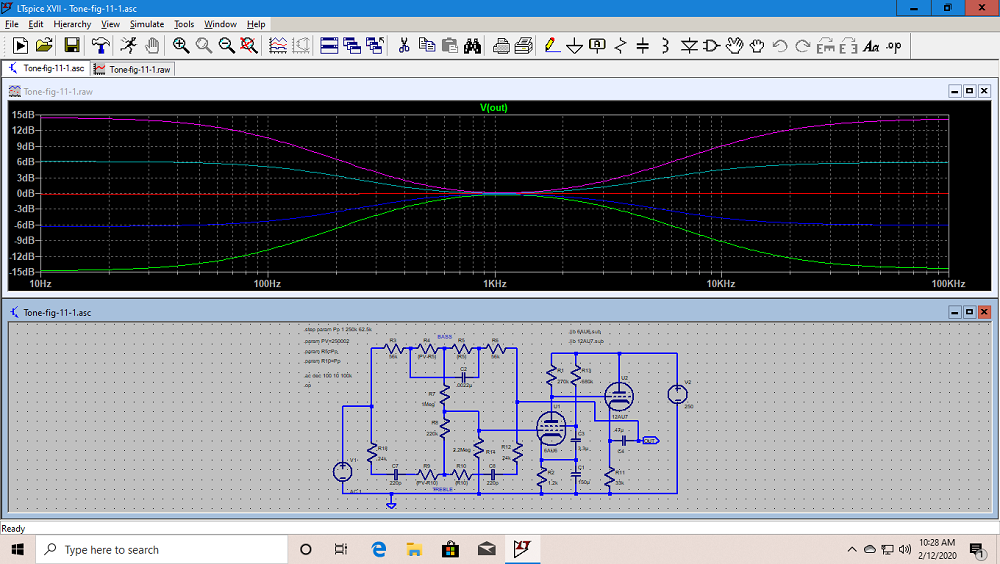This screenshot has height=564, width=1000.
Task: Switch to the Tone-fig-11-1.raw tab
Action: tap(133, 69)
